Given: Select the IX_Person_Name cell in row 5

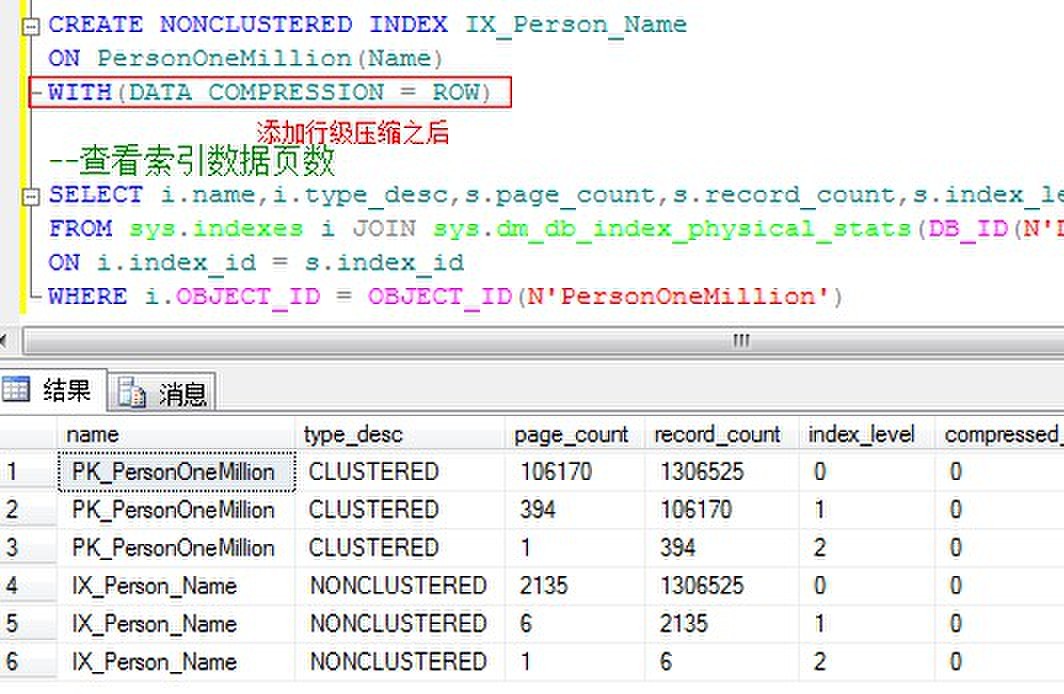Looking at the screenshot, I should (x=176, y=623).
